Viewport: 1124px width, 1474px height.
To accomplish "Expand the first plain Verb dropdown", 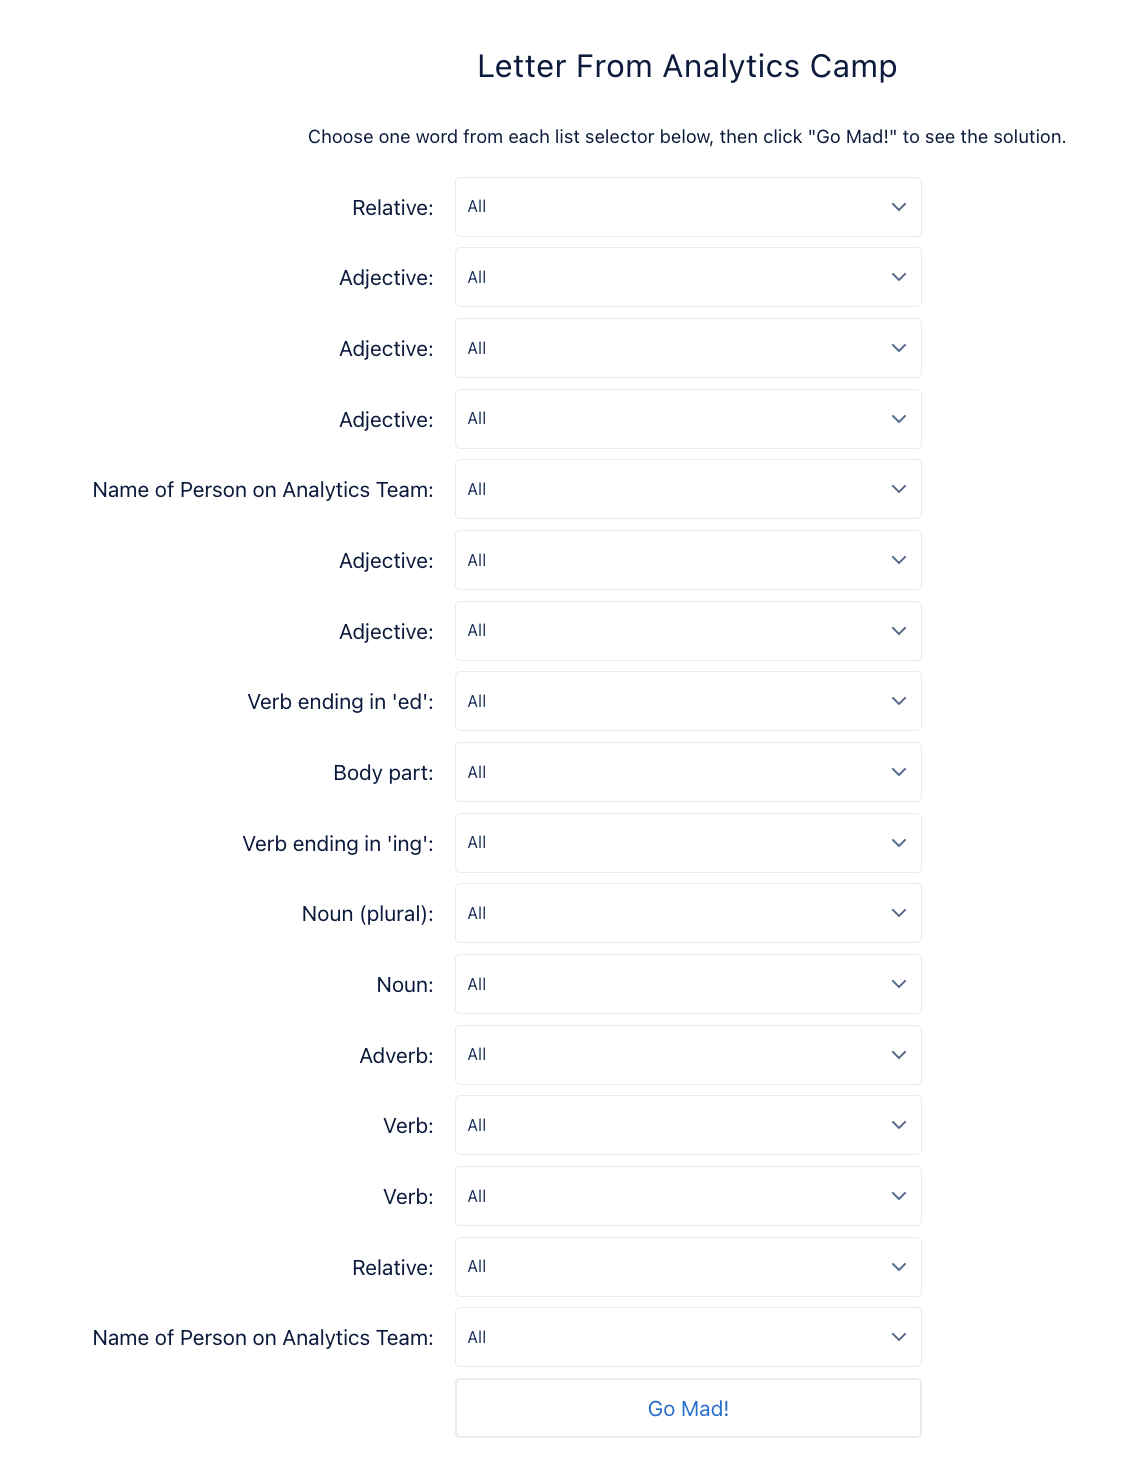I will pos(687,1125).
